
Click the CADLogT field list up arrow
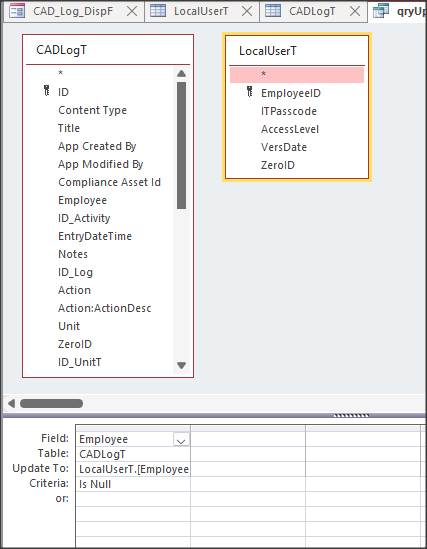click(181, 74)
